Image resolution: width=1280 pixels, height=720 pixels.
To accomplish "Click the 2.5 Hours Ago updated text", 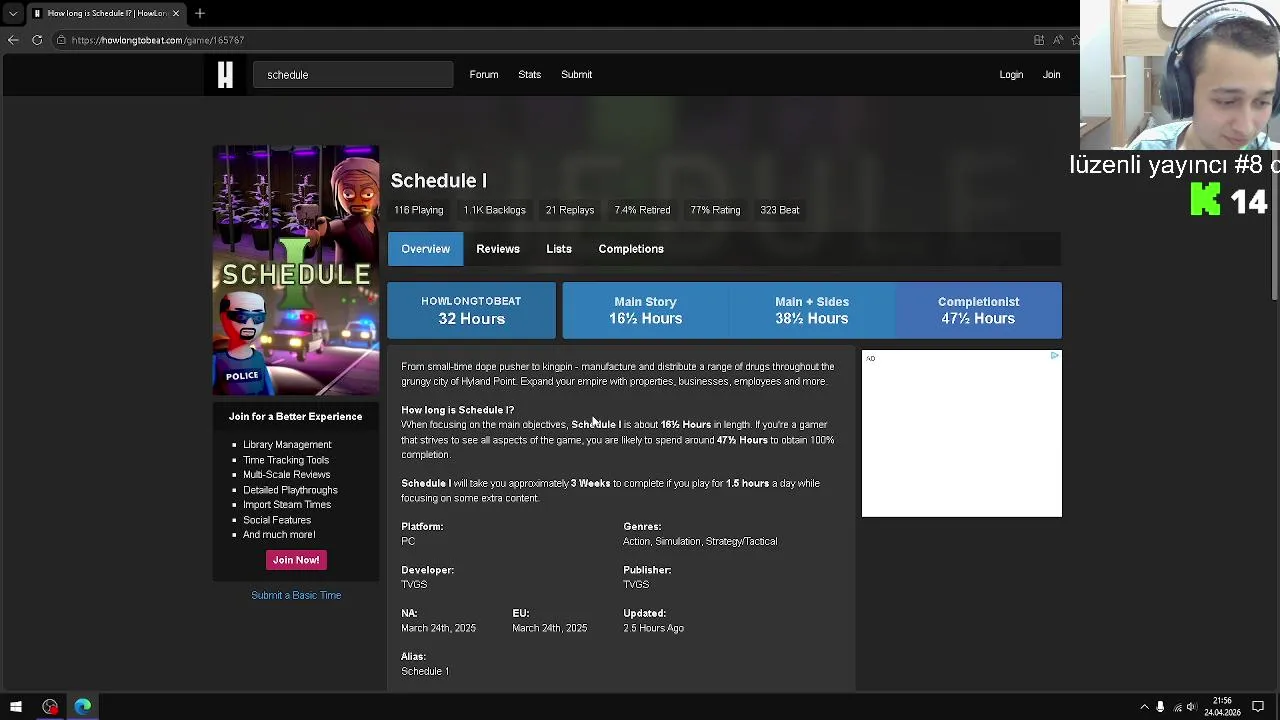I will (x=653, y=628).
